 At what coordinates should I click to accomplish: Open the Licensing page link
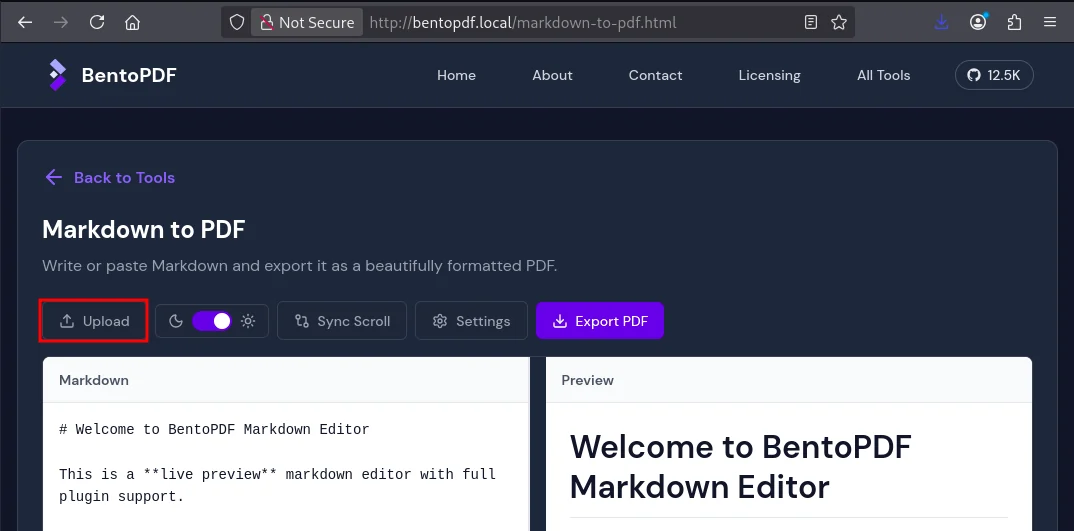769,75
